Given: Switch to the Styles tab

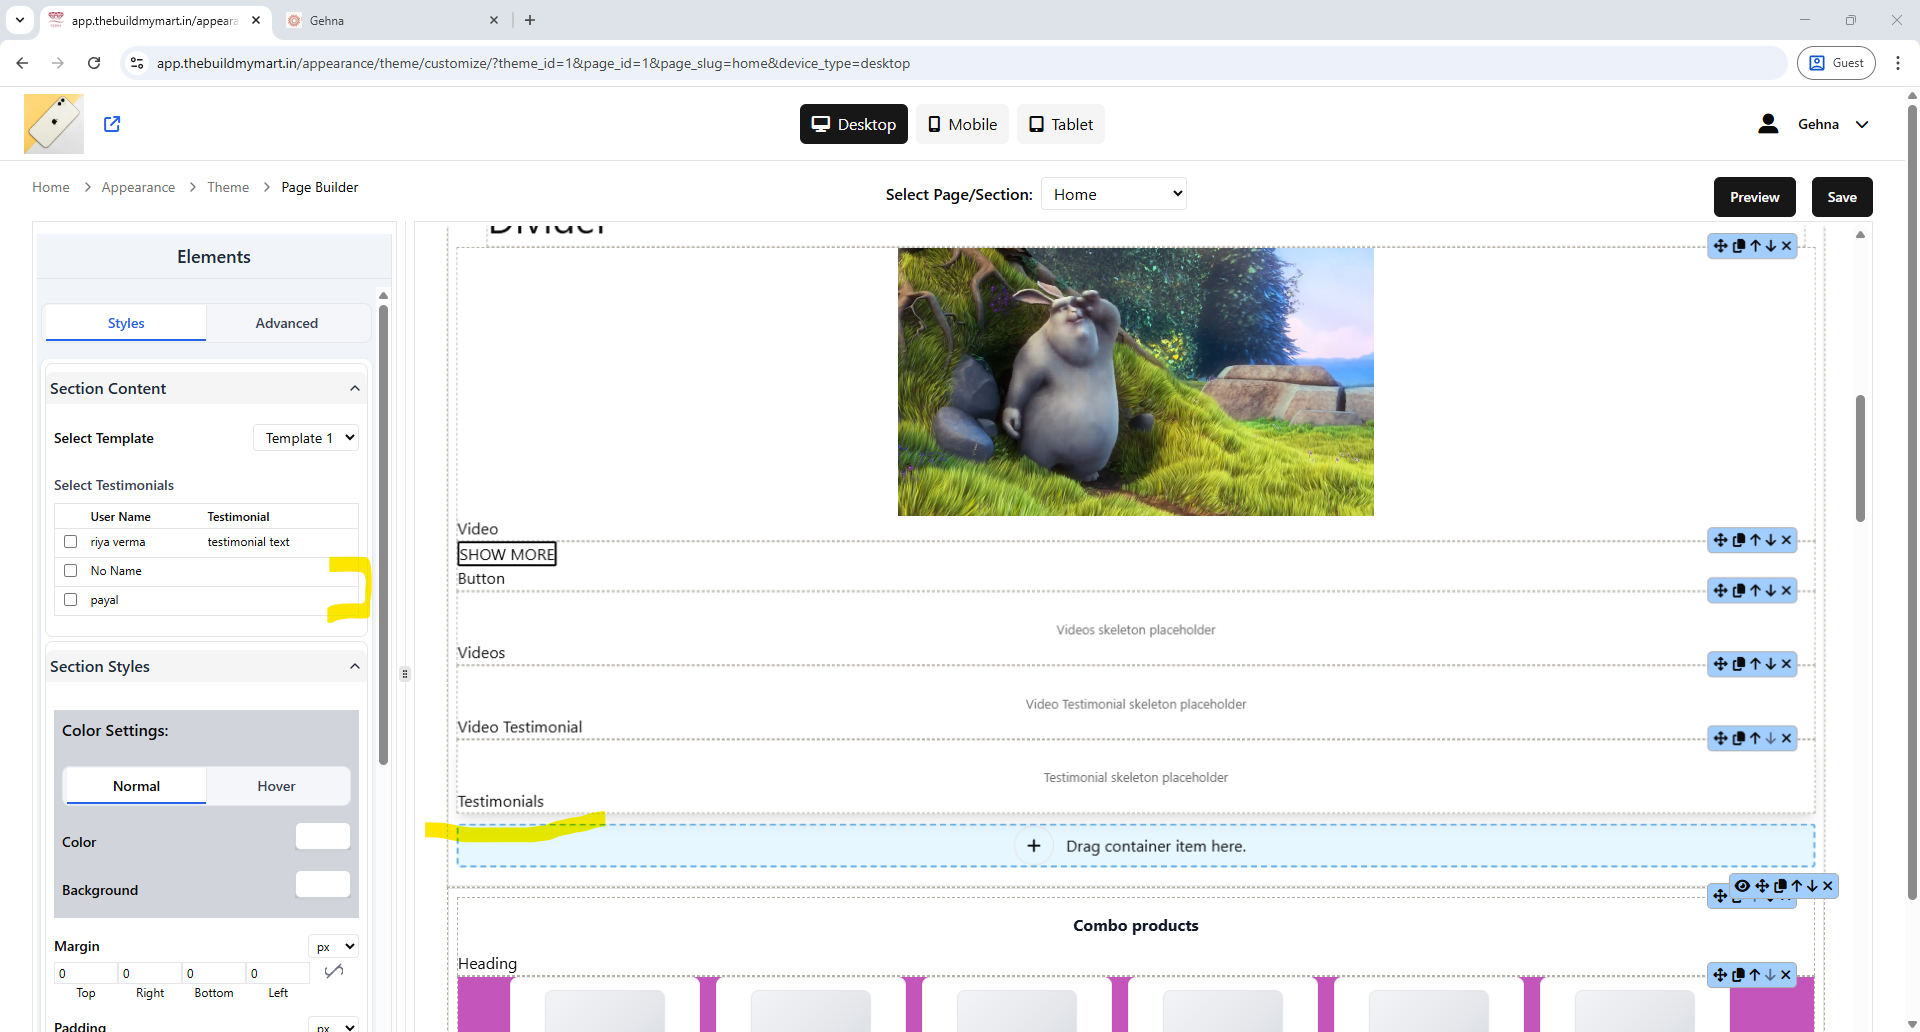Looking at the screenshot, I should pos(126,323).
